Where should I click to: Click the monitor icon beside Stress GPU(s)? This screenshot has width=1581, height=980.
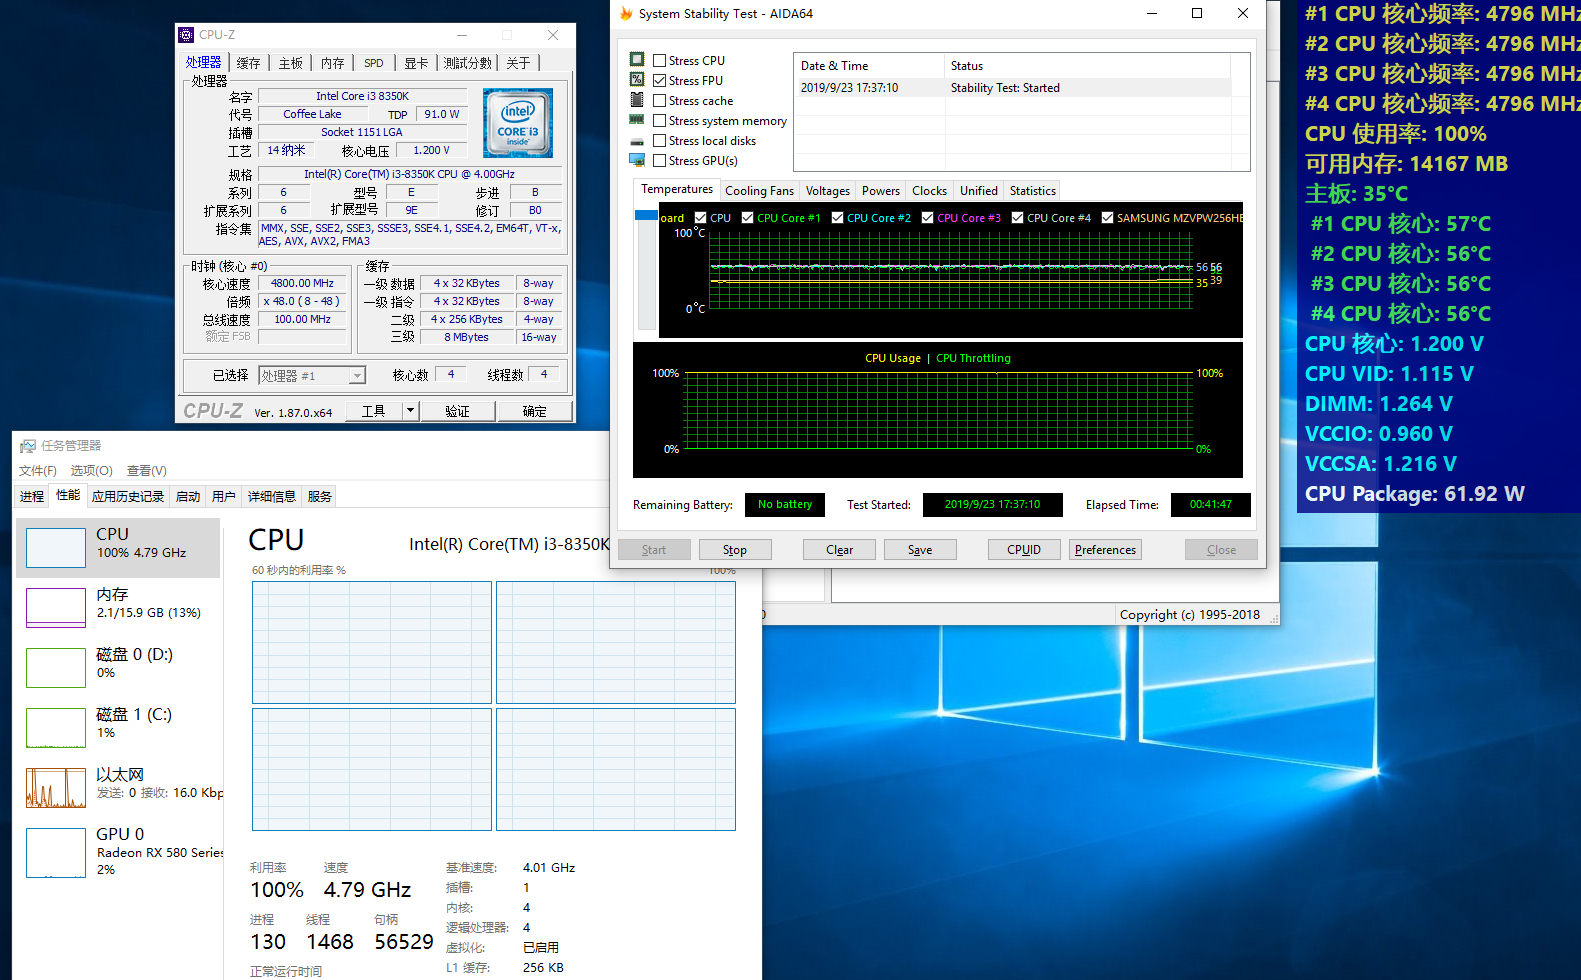click(x=637, y=160)
